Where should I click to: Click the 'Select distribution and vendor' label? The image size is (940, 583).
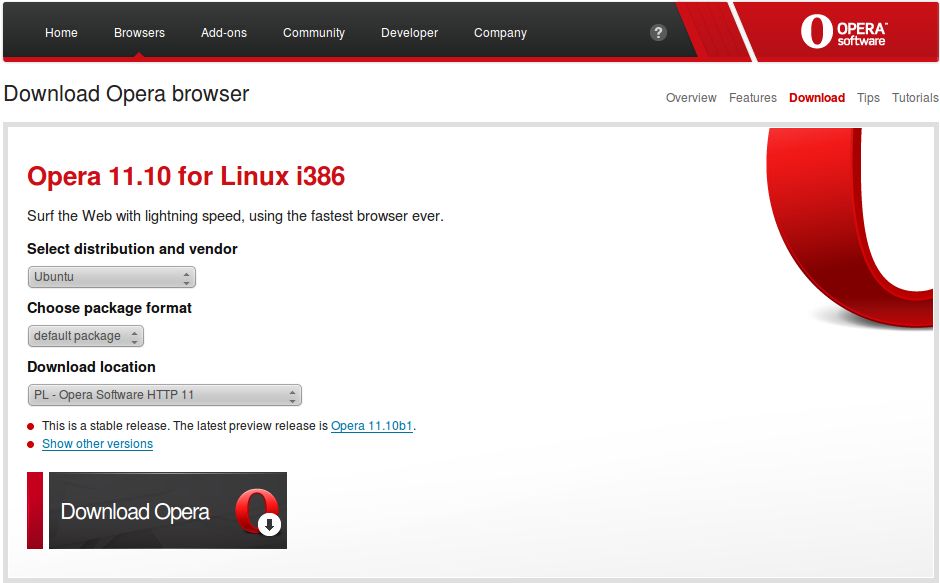coord(132,249)
